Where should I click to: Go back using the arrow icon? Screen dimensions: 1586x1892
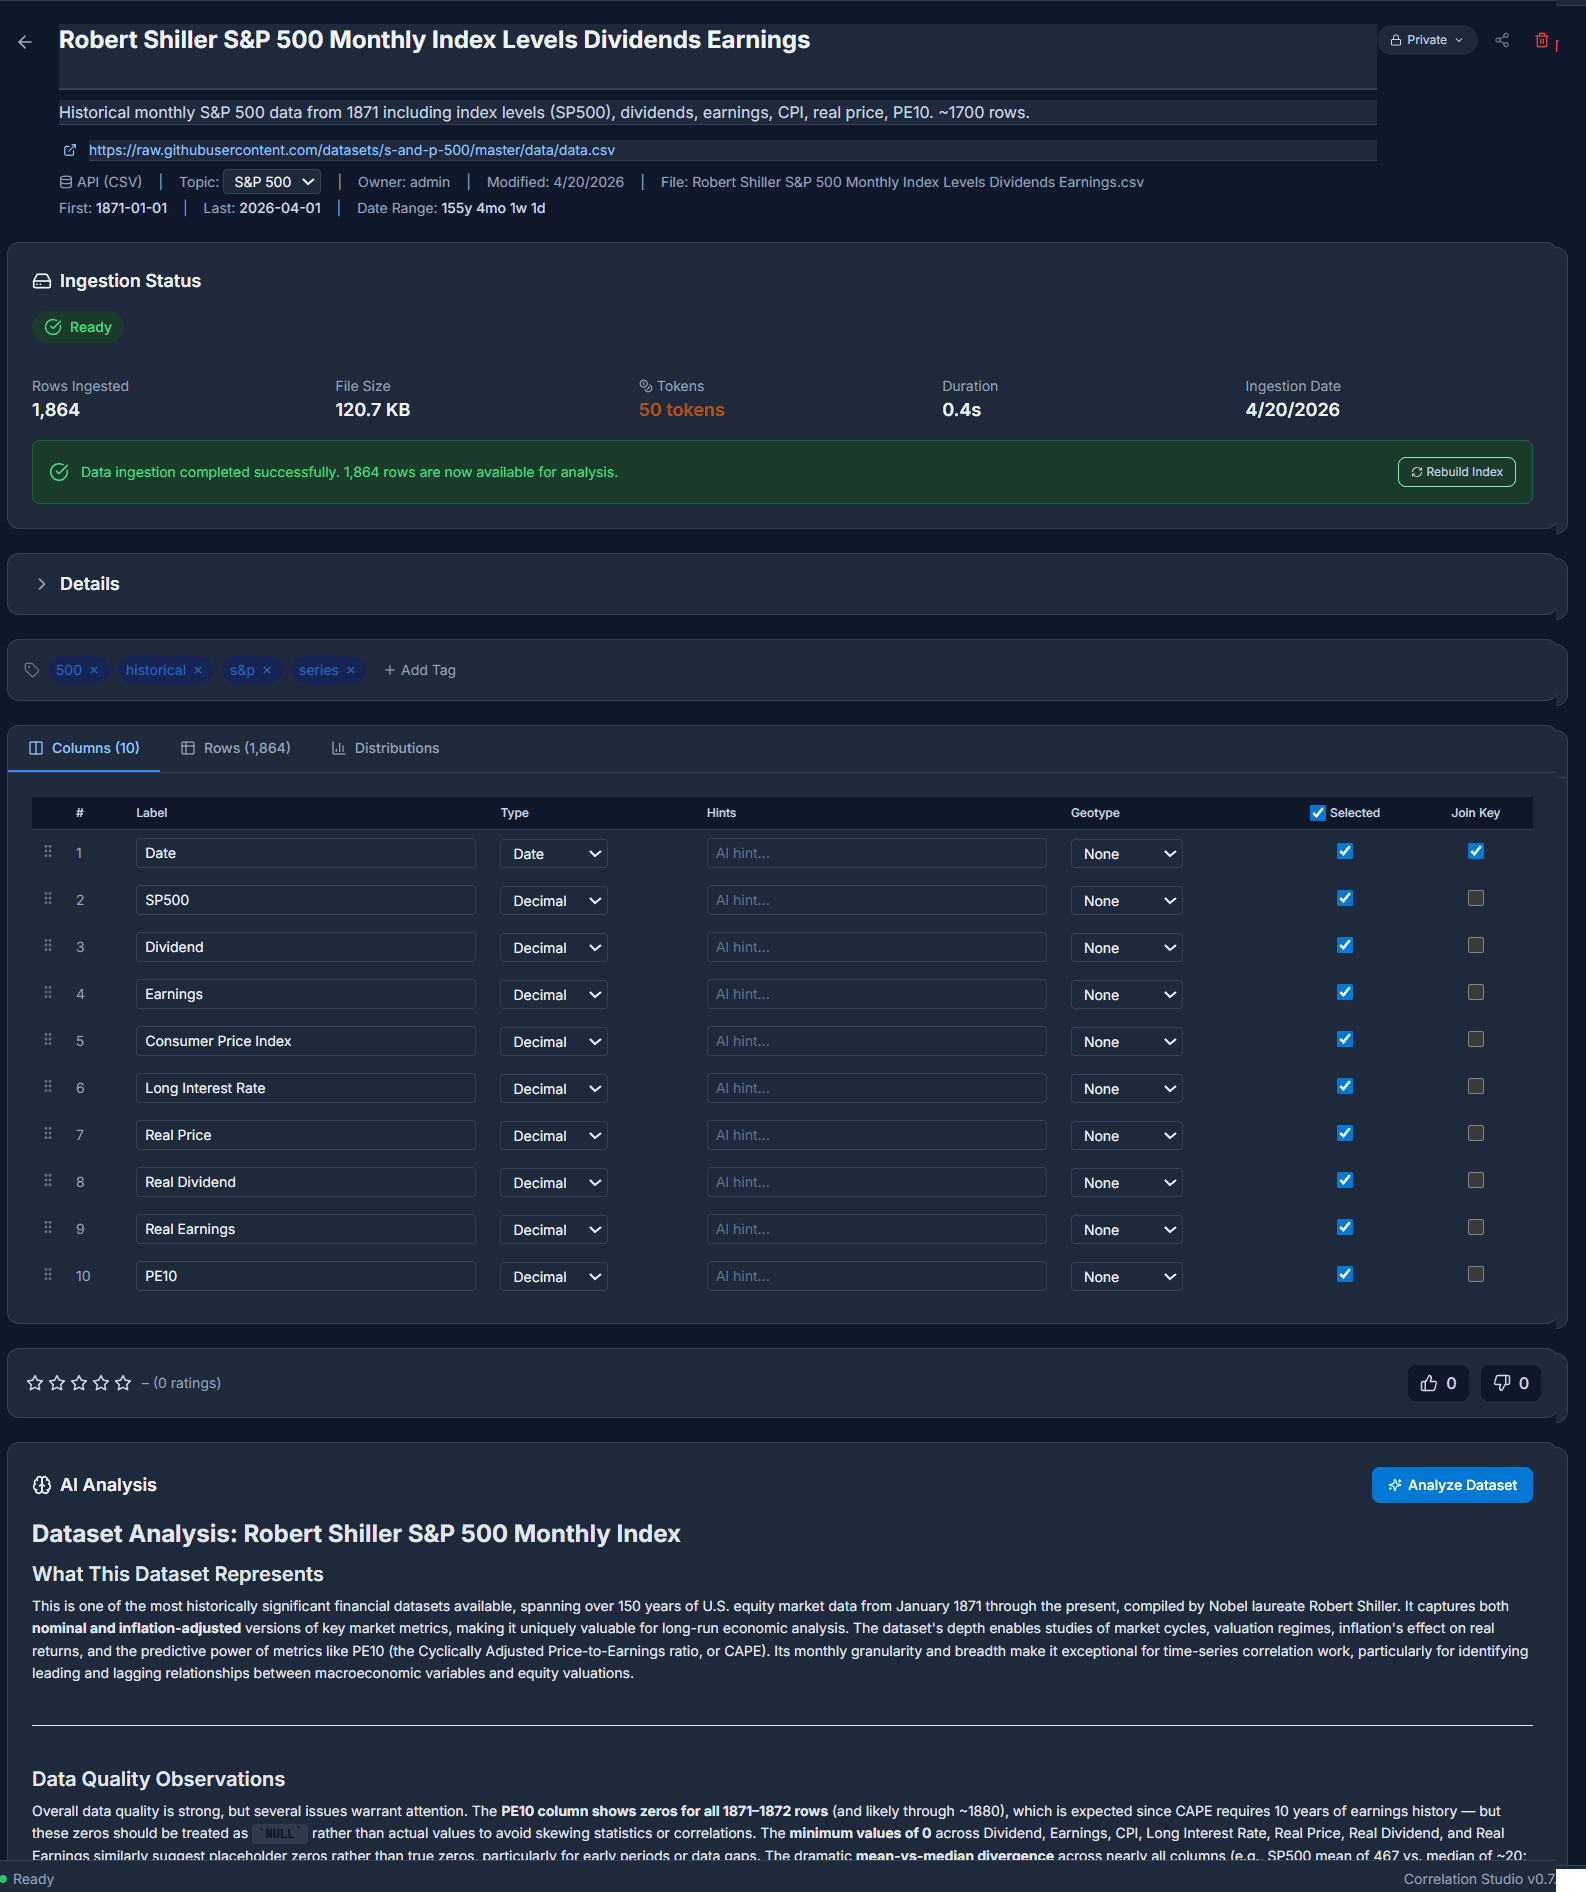(25, 41)
